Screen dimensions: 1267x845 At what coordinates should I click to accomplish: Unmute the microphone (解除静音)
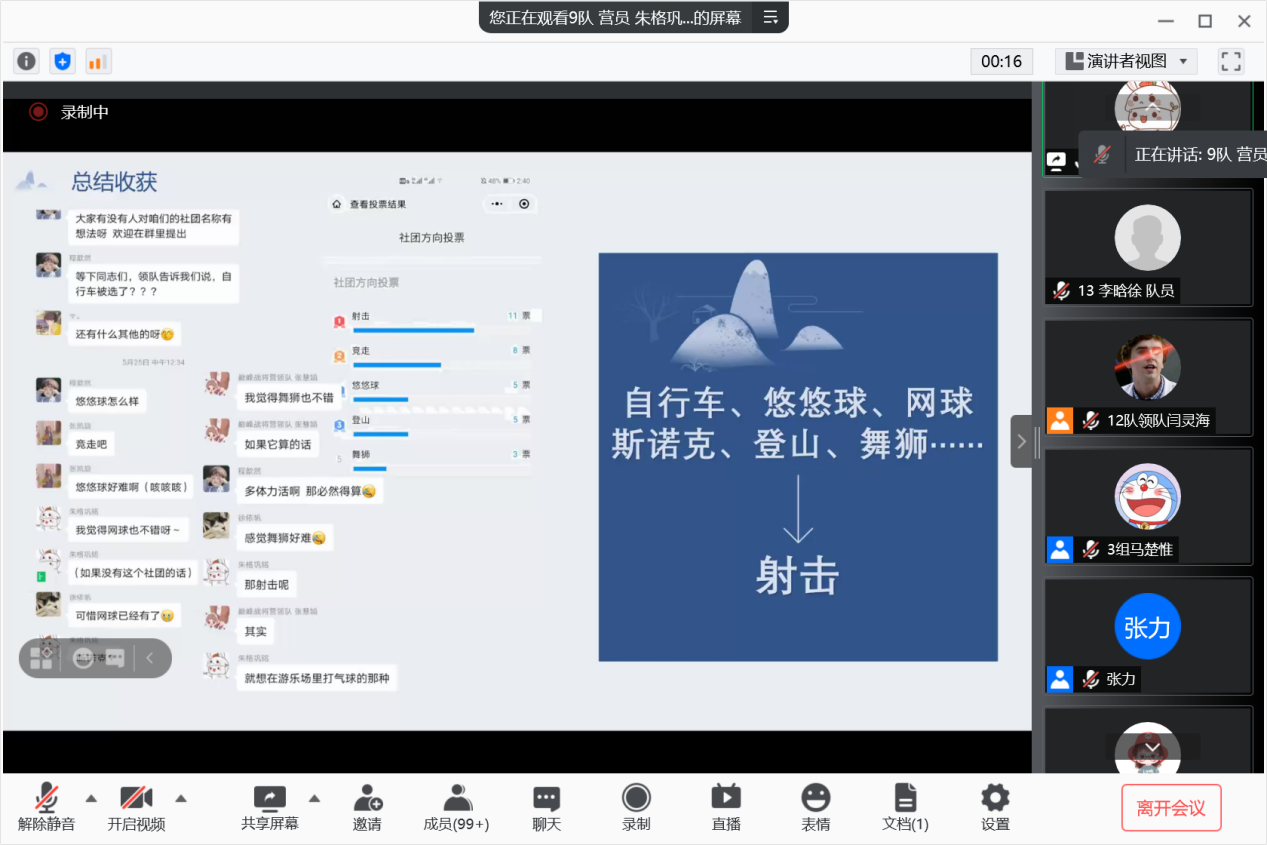[46, 807]
